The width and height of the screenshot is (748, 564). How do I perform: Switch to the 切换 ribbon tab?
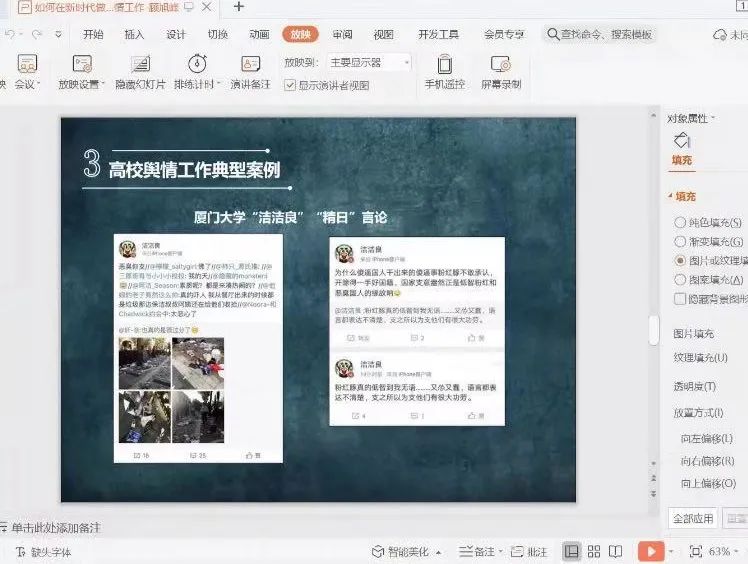[218, 34]
